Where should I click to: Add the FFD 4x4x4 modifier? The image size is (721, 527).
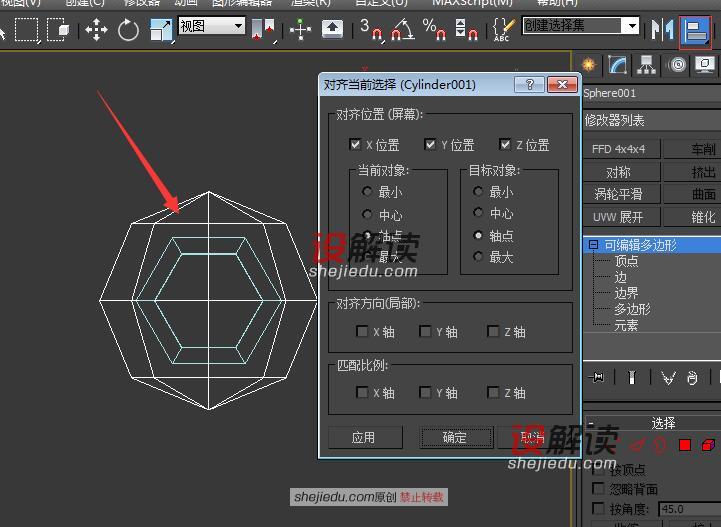[621, 149]
